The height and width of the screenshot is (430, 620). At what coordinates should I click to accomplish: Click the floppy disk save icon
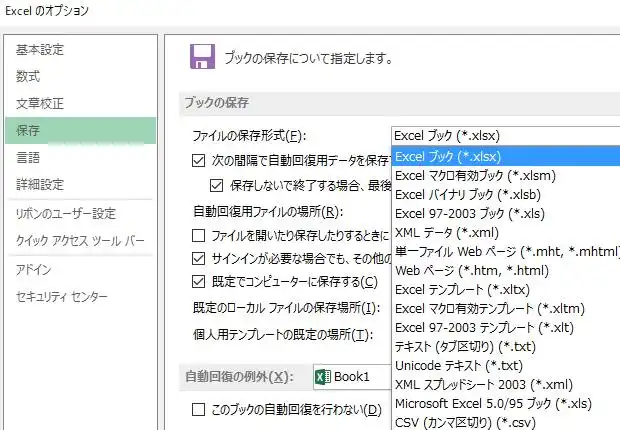tap(203, 57)
